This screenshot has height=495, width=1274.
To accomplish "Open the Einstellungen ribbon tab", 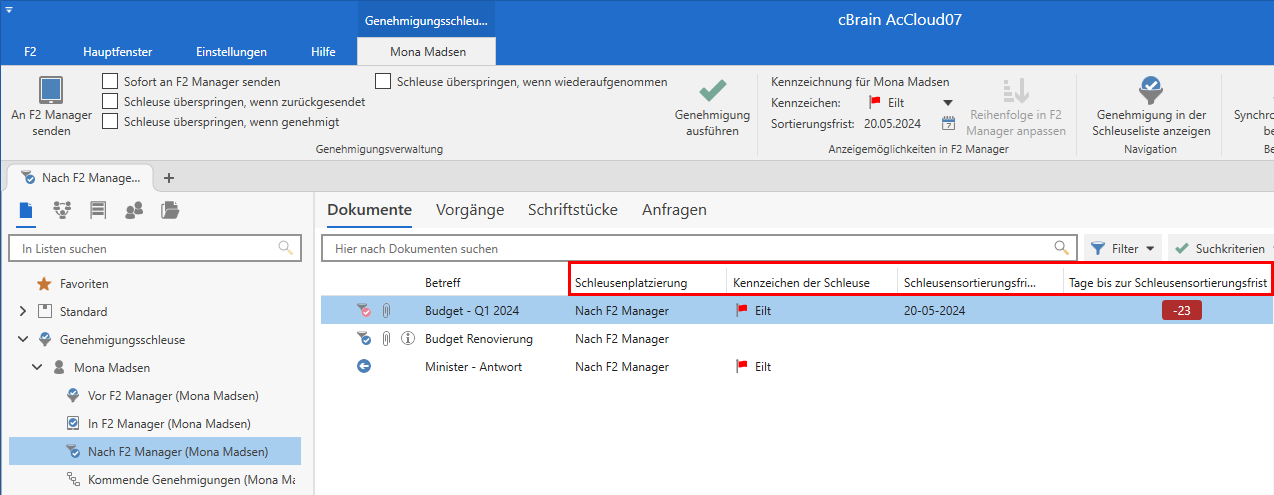I will (x=231, y=52).
